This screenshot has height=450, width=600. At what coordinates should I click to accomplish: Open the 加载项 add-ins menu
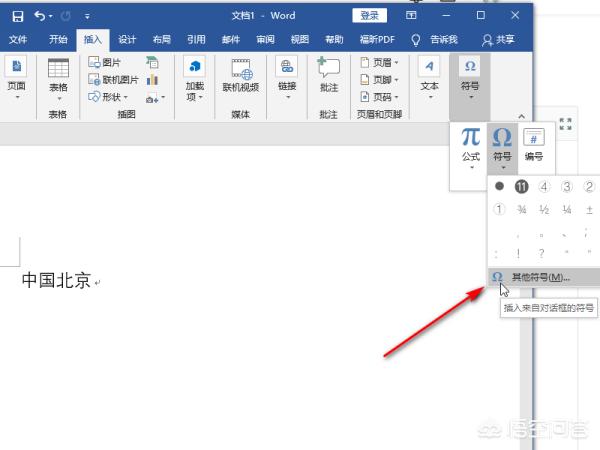tap(194, 78)
